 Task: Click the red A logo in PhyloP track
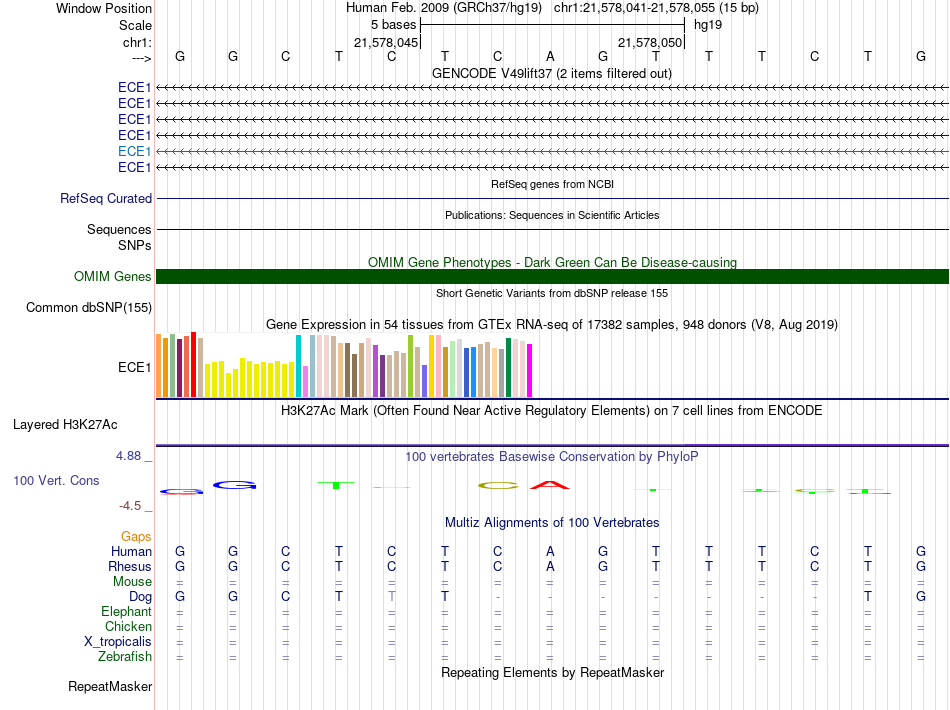(549, 486)
